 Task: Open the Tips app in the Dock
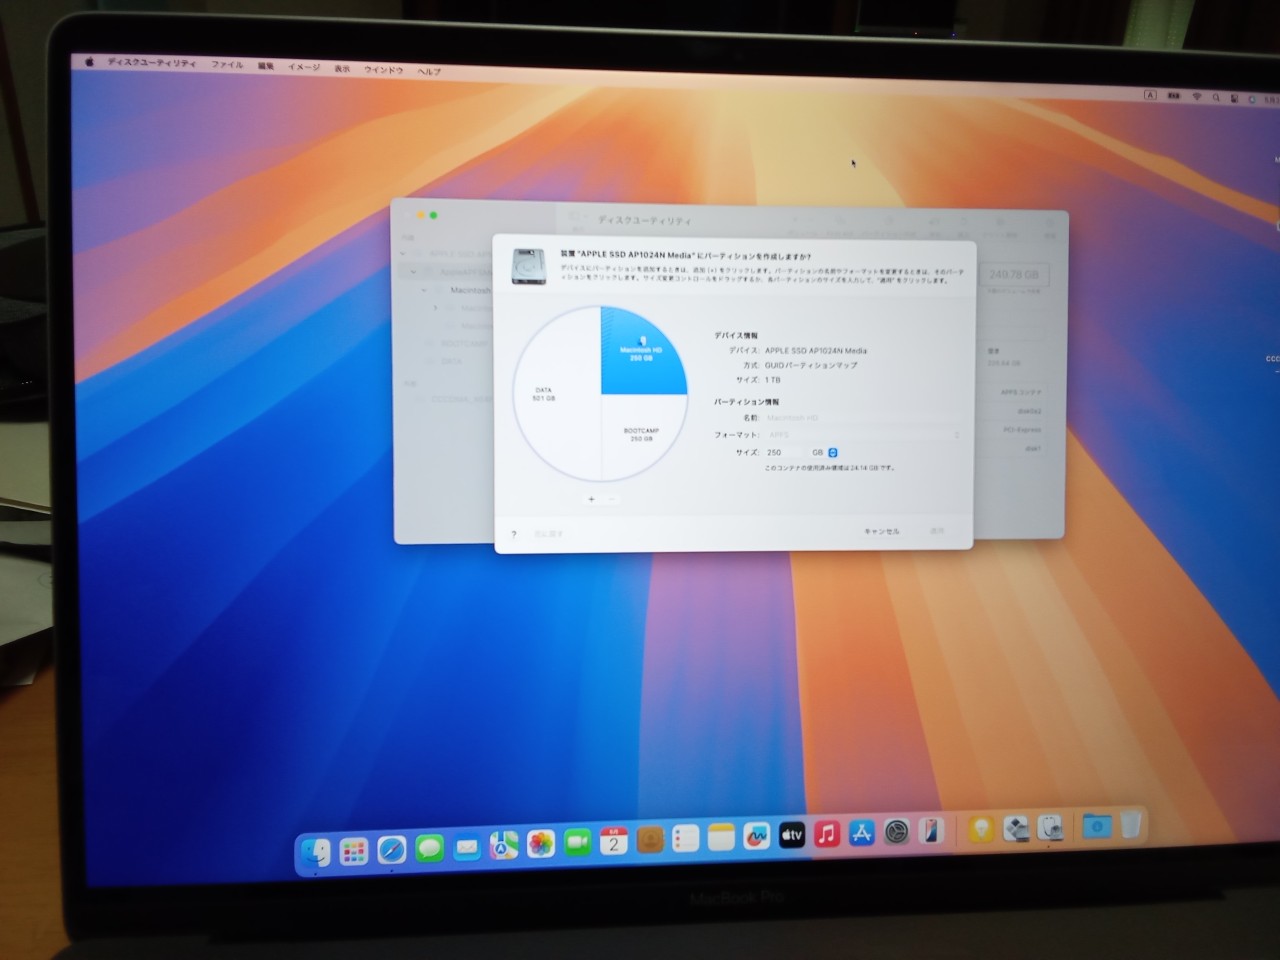(982, 829)
